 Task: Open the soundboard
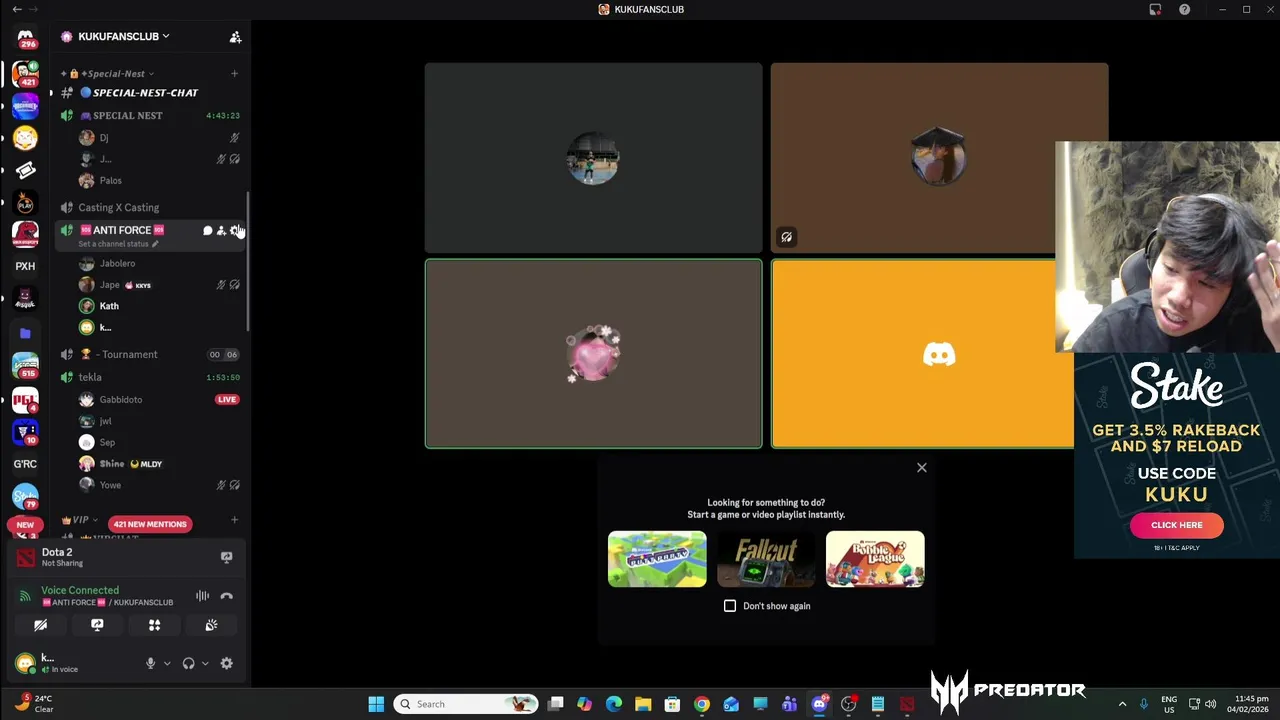[211, 625]
